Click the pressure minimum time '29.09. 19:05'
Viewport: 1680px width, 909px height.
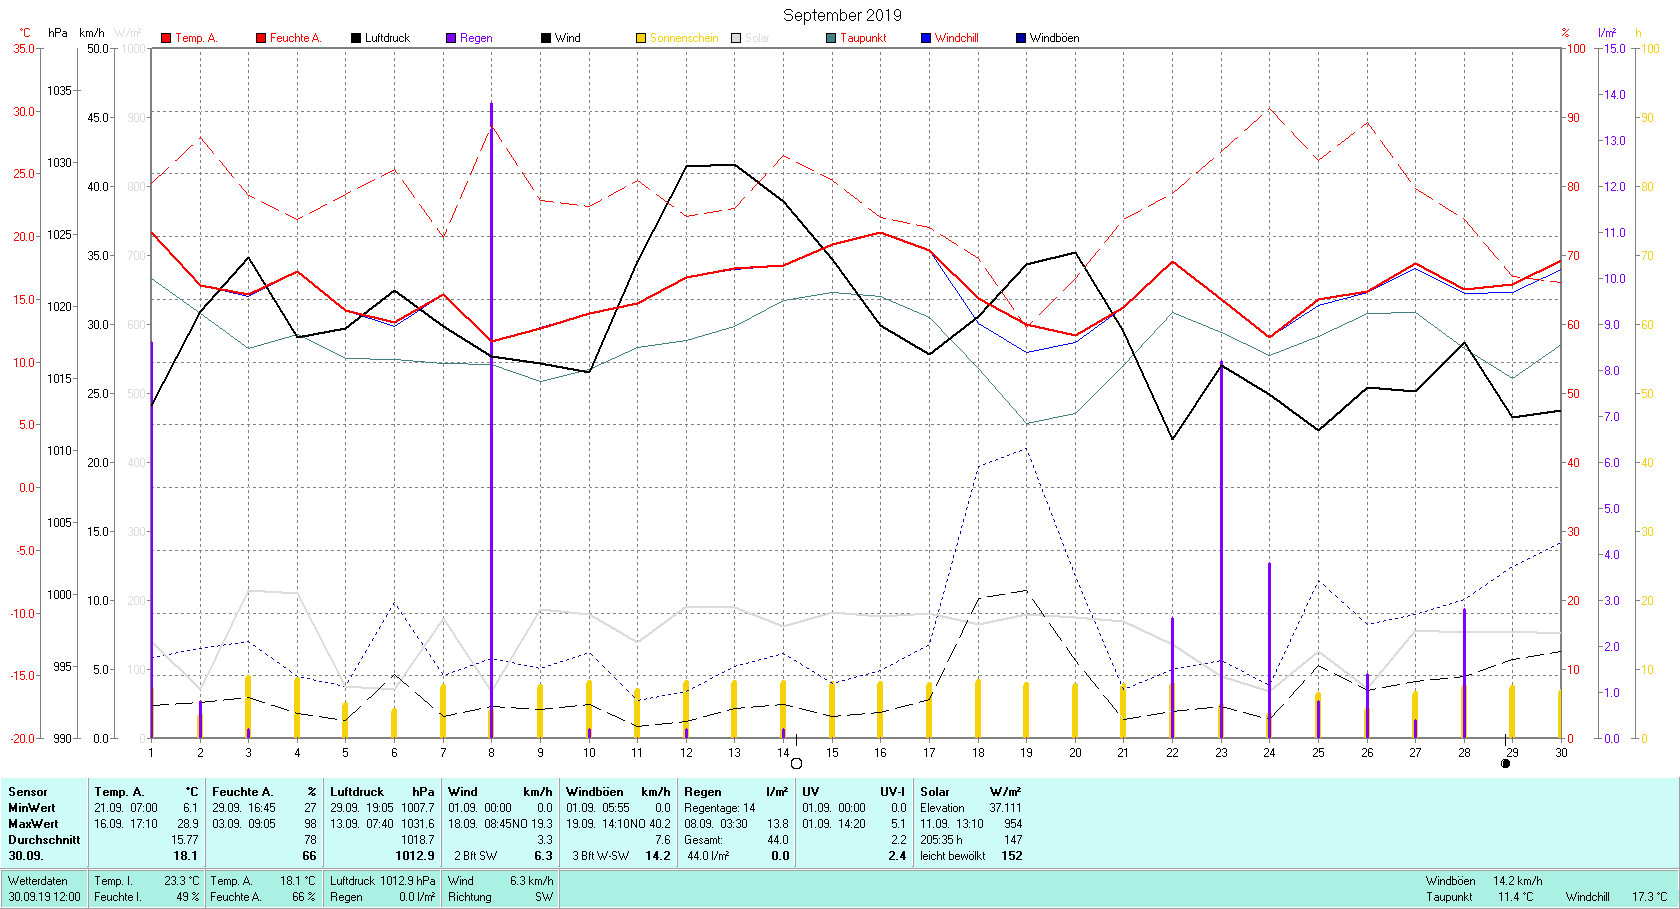(362, 808)
